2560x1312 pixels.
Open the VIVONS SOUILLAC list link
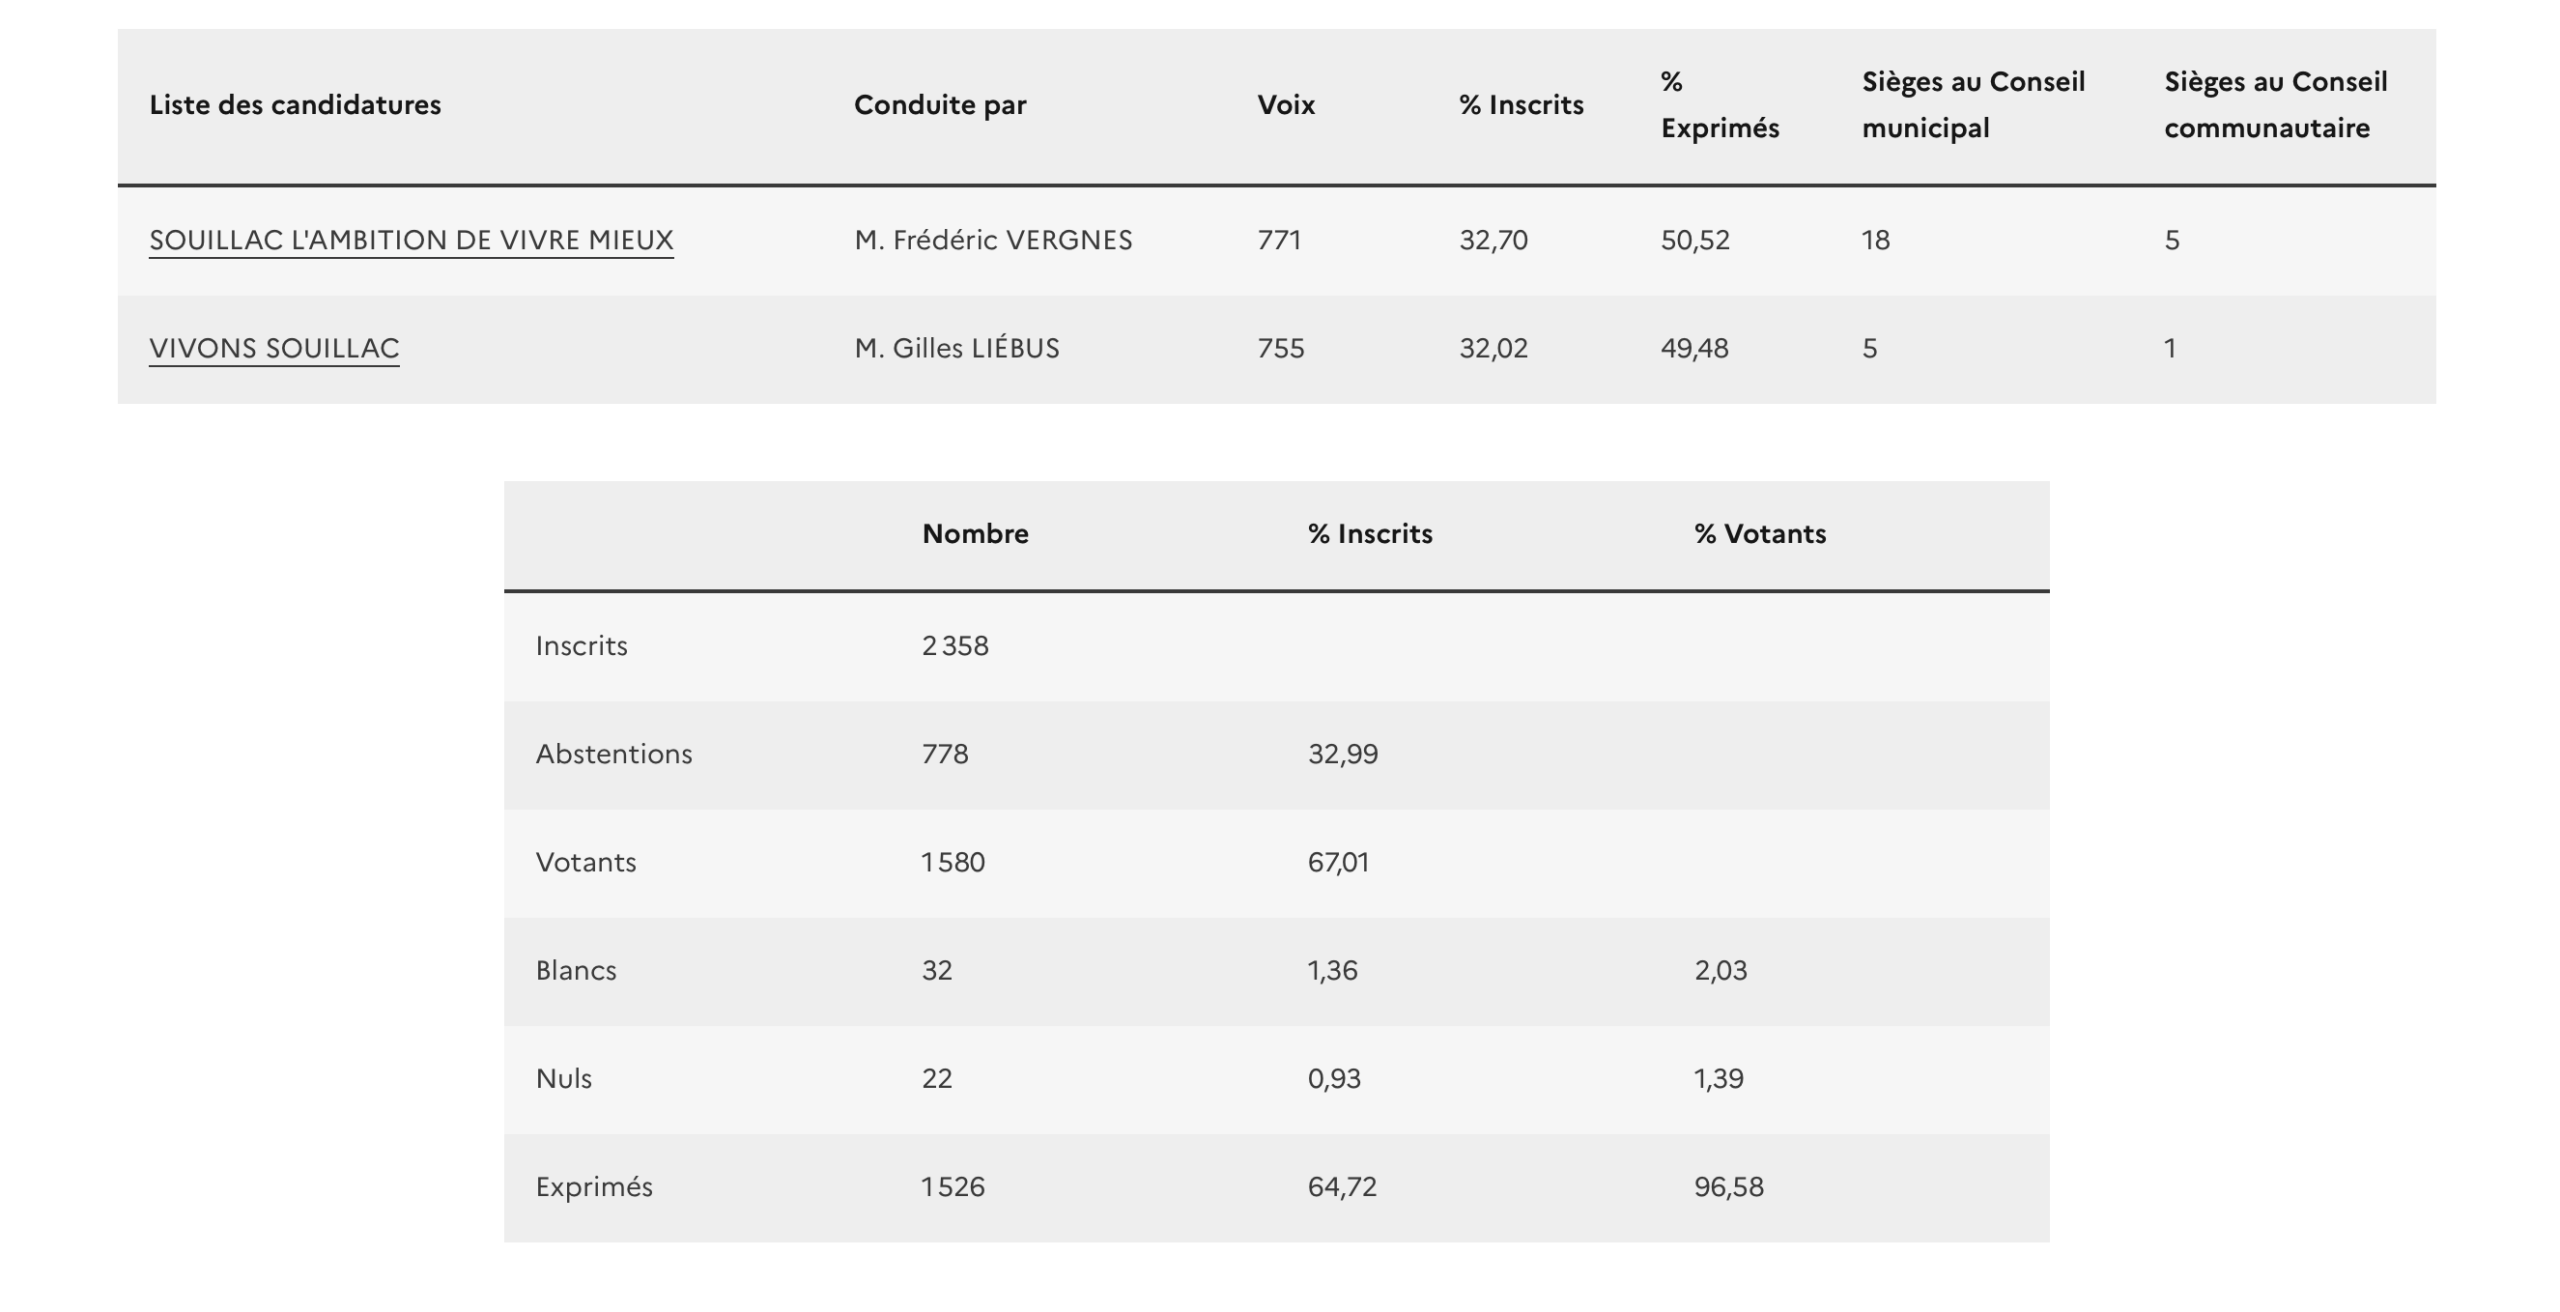tap(274, 348)
